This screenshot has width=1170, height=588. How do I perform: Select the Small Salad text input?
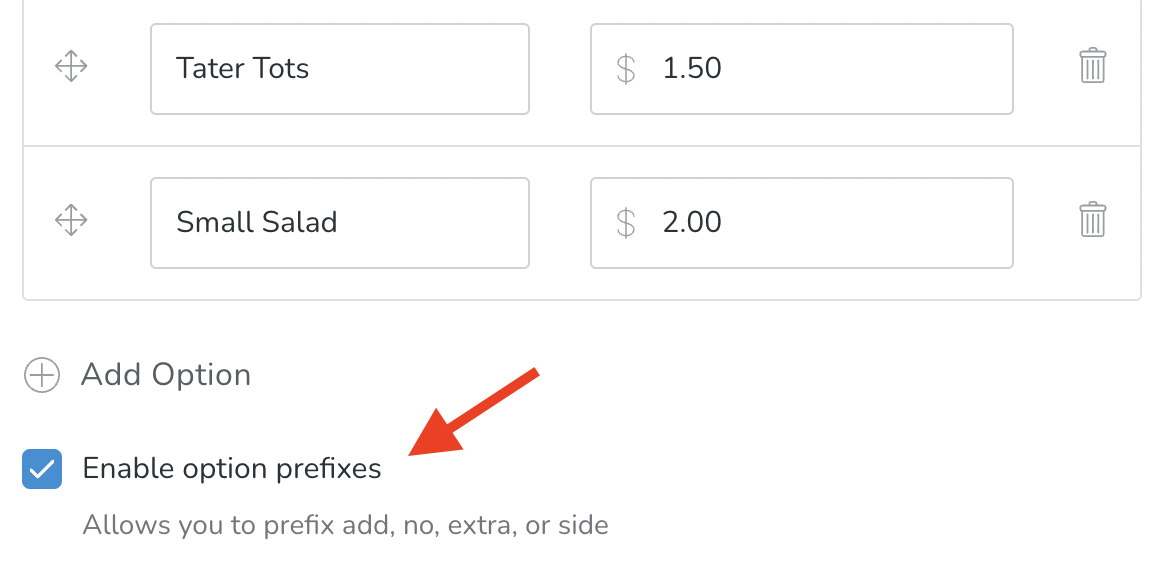coord(339,222)
